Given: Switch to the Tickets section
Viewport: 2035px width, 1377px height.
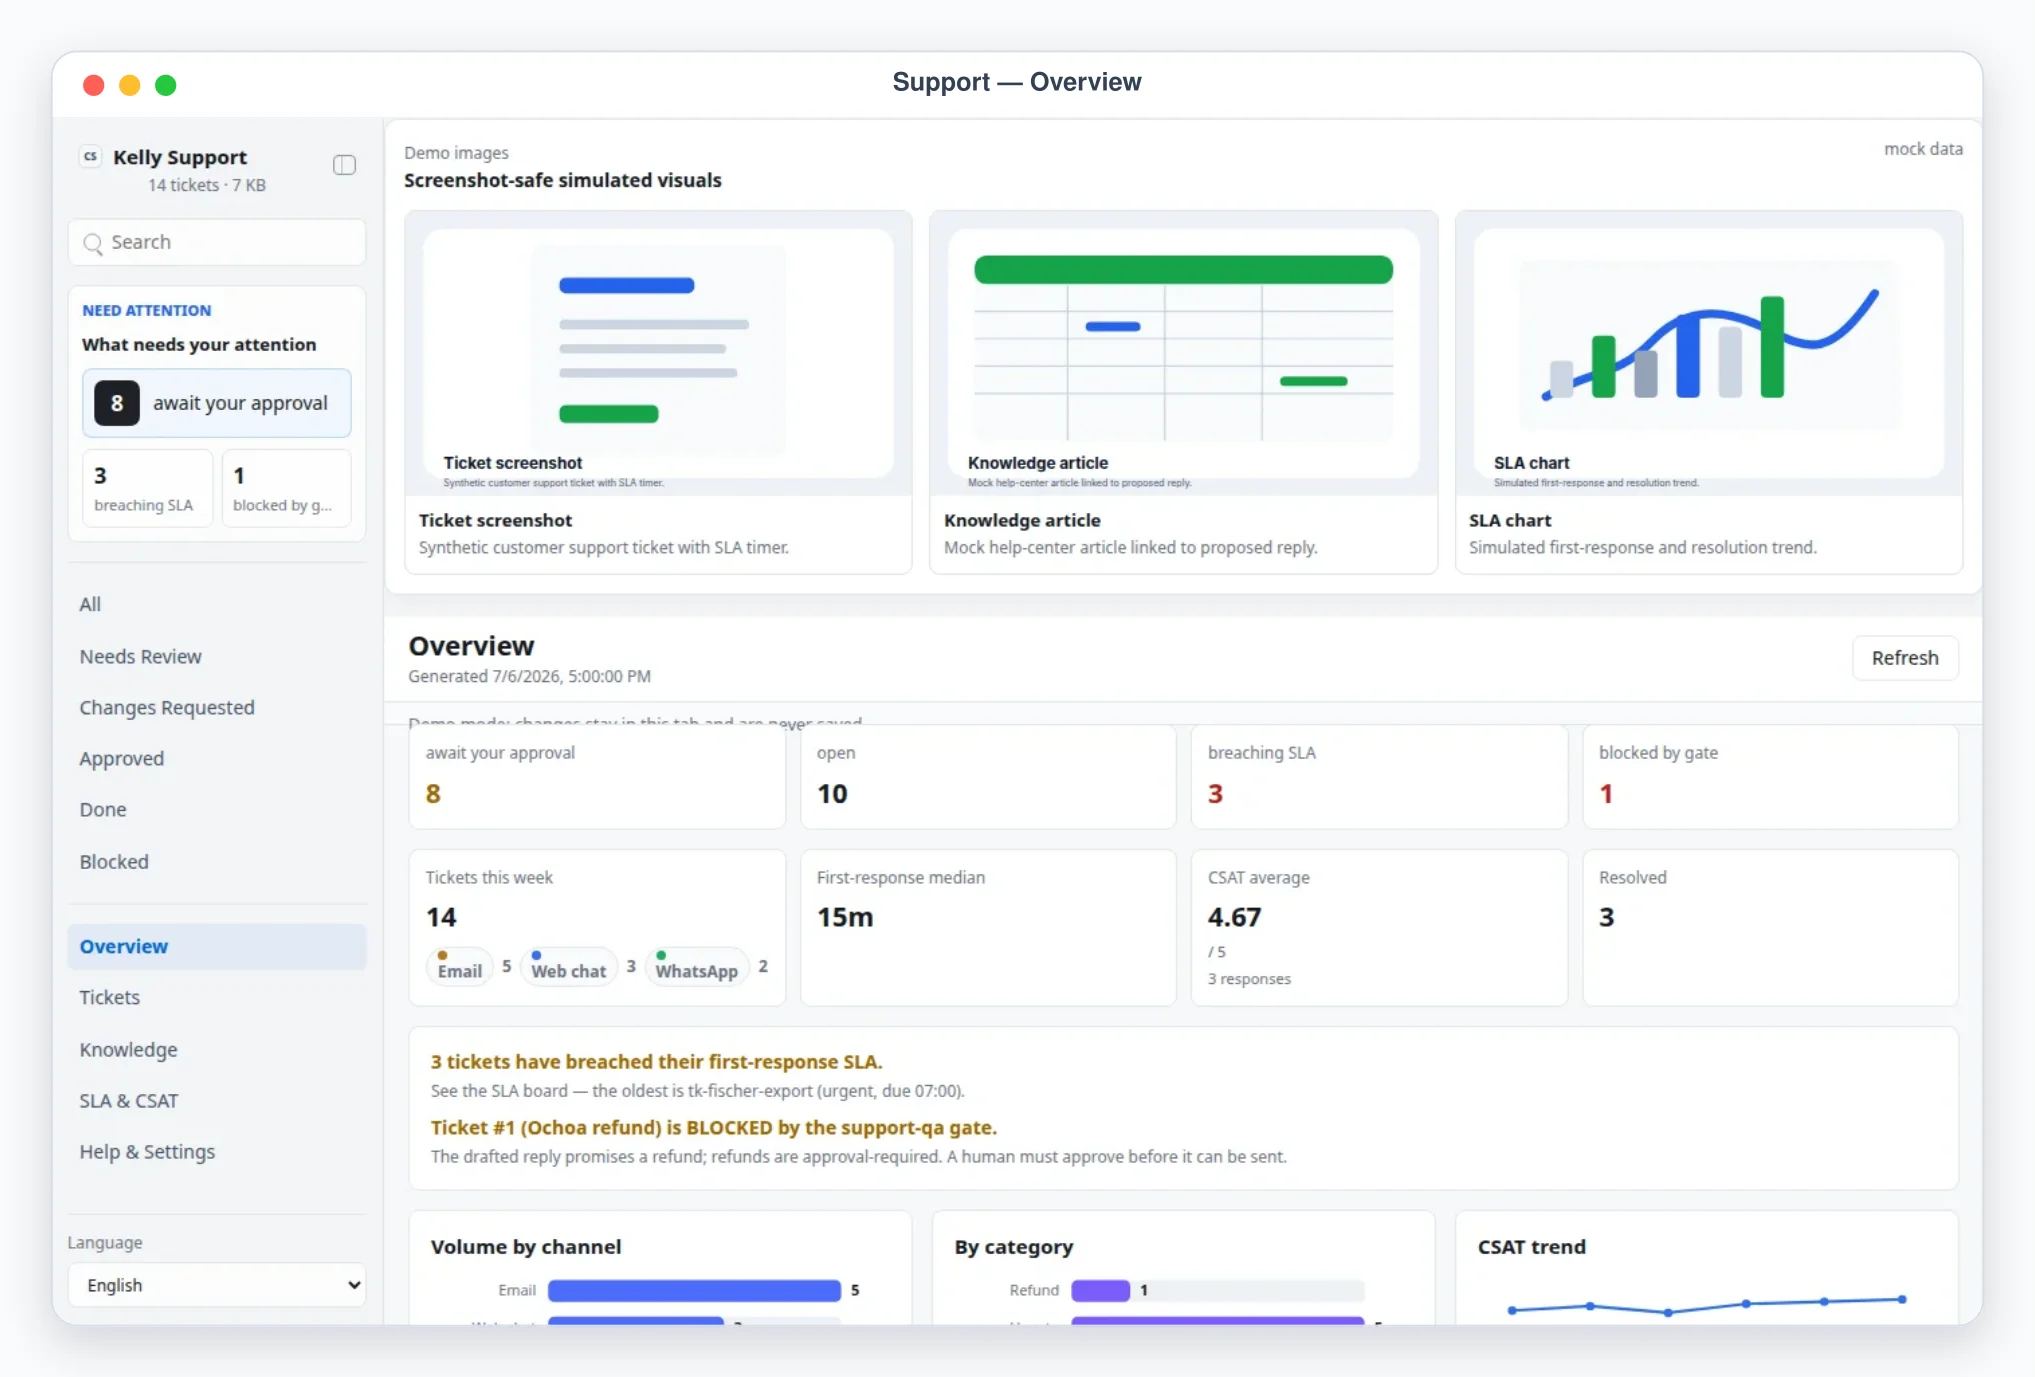Looking at the screenshot, I should coord(110,997).
